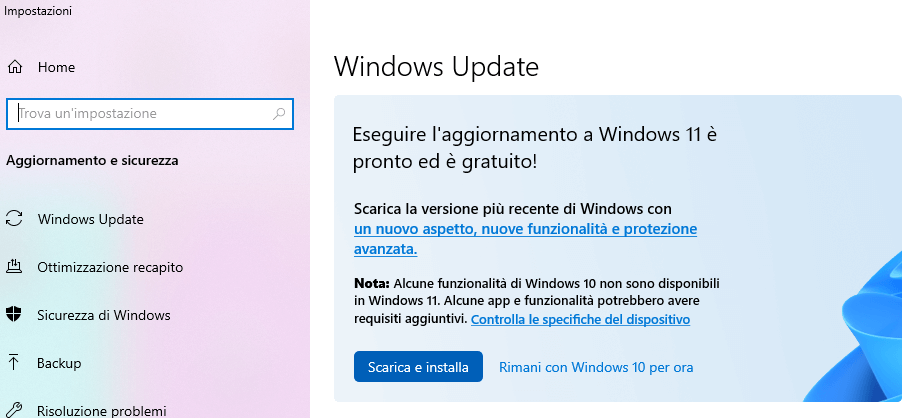
Task: Click the Backup upload arrow icon
Action: click(x=15, y=363)
